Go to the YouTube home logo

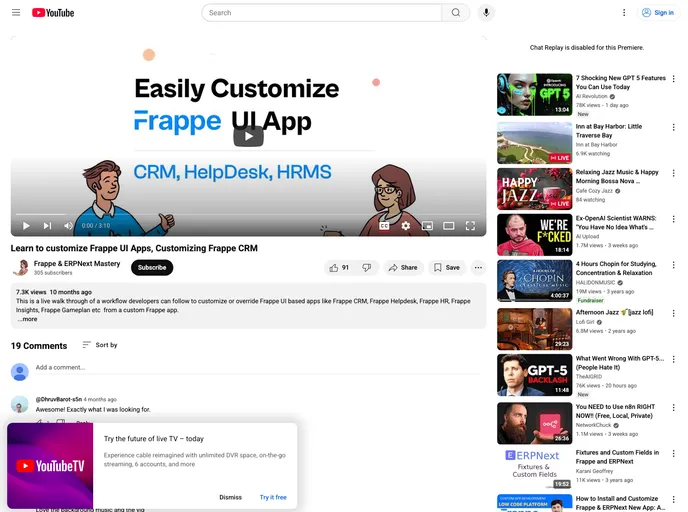[x=53, y=13]
